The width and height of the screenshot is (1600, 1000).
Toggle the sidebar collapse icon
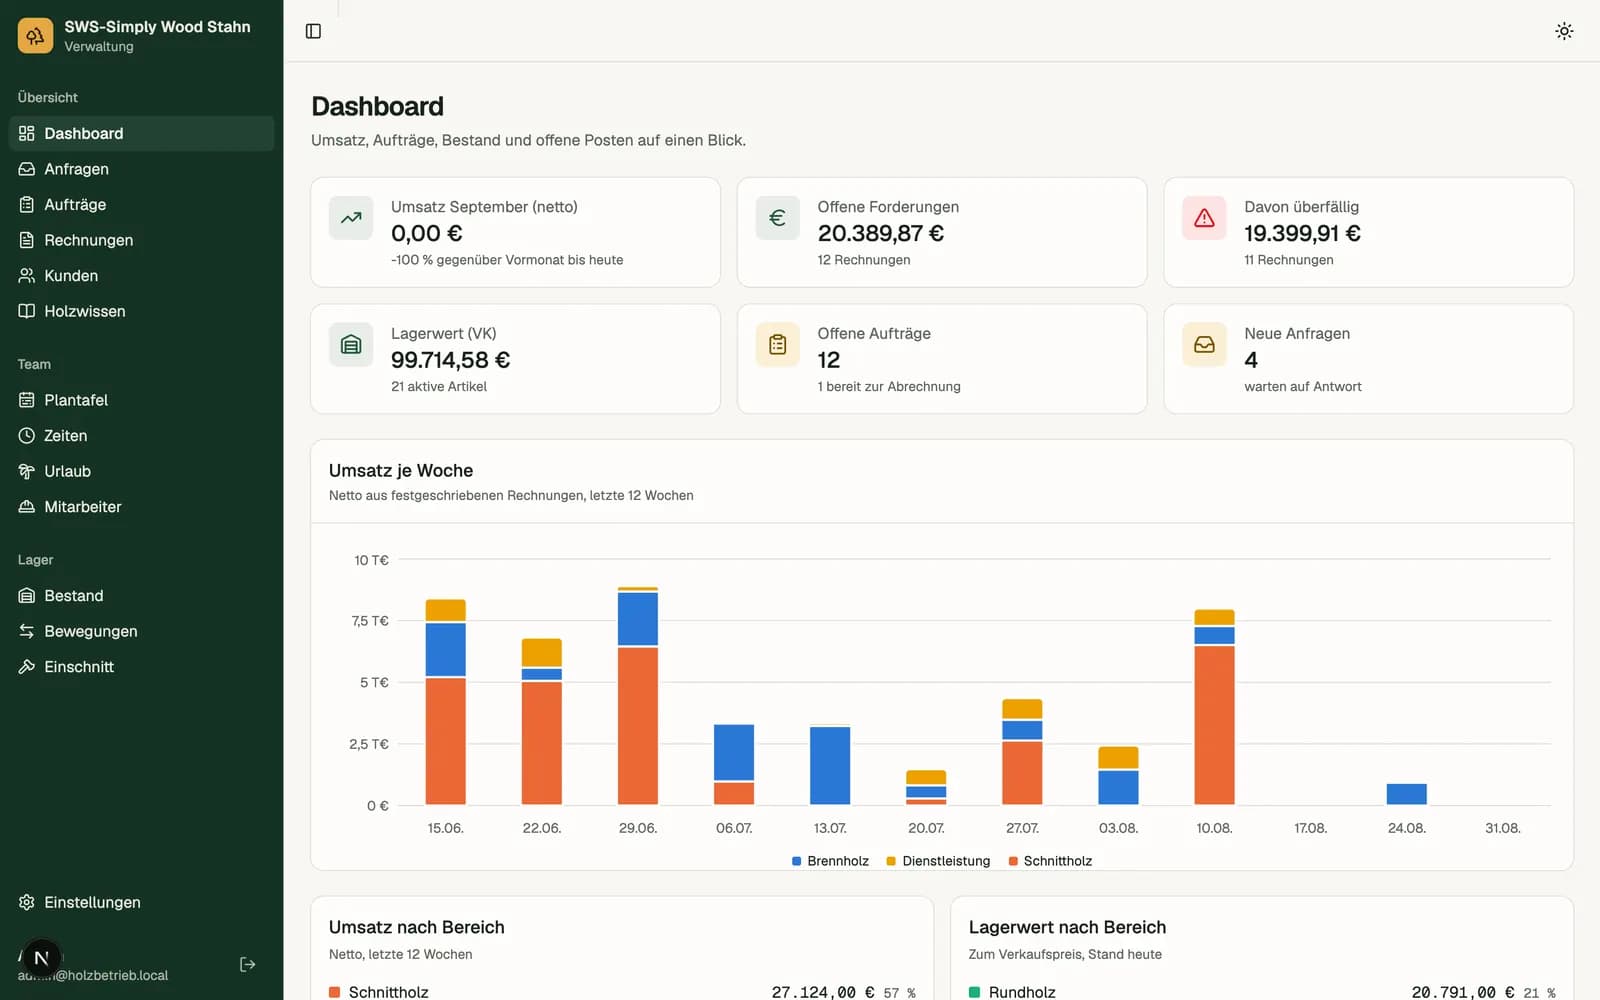(x=313, y=31)
